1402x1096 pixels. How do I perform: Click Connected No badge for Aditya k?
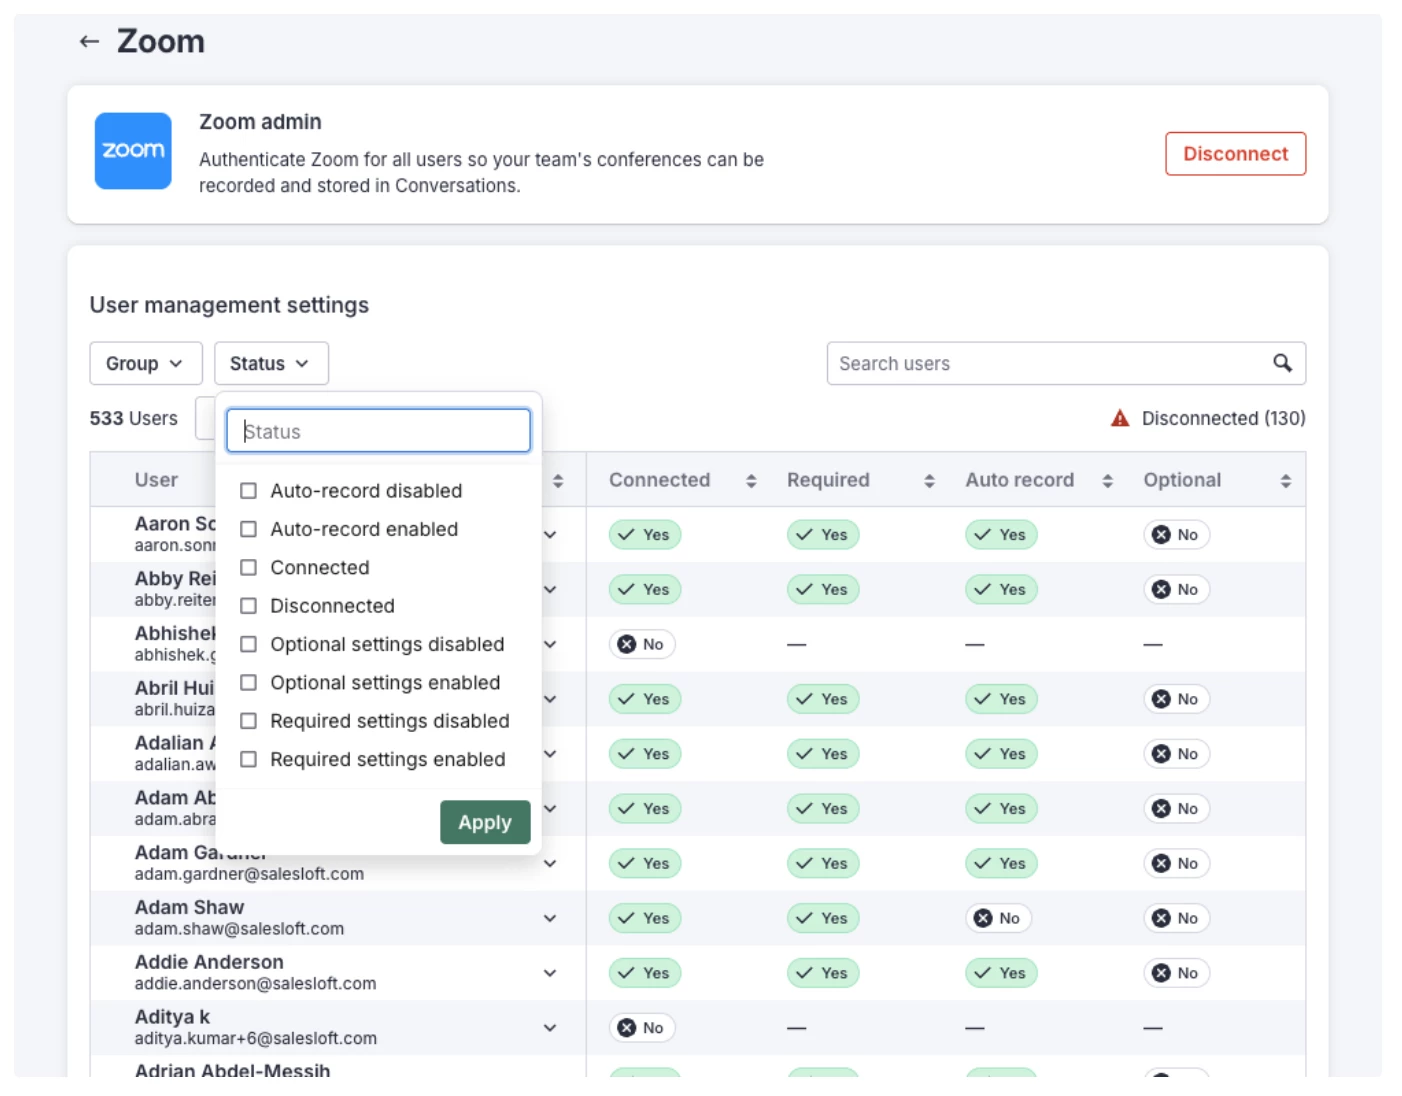tap(642, 1028)
